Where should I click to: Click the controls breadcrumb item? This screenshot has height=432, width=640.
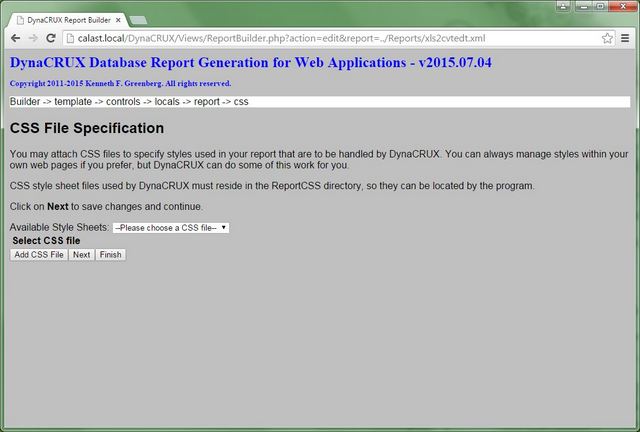coord(123,102)
